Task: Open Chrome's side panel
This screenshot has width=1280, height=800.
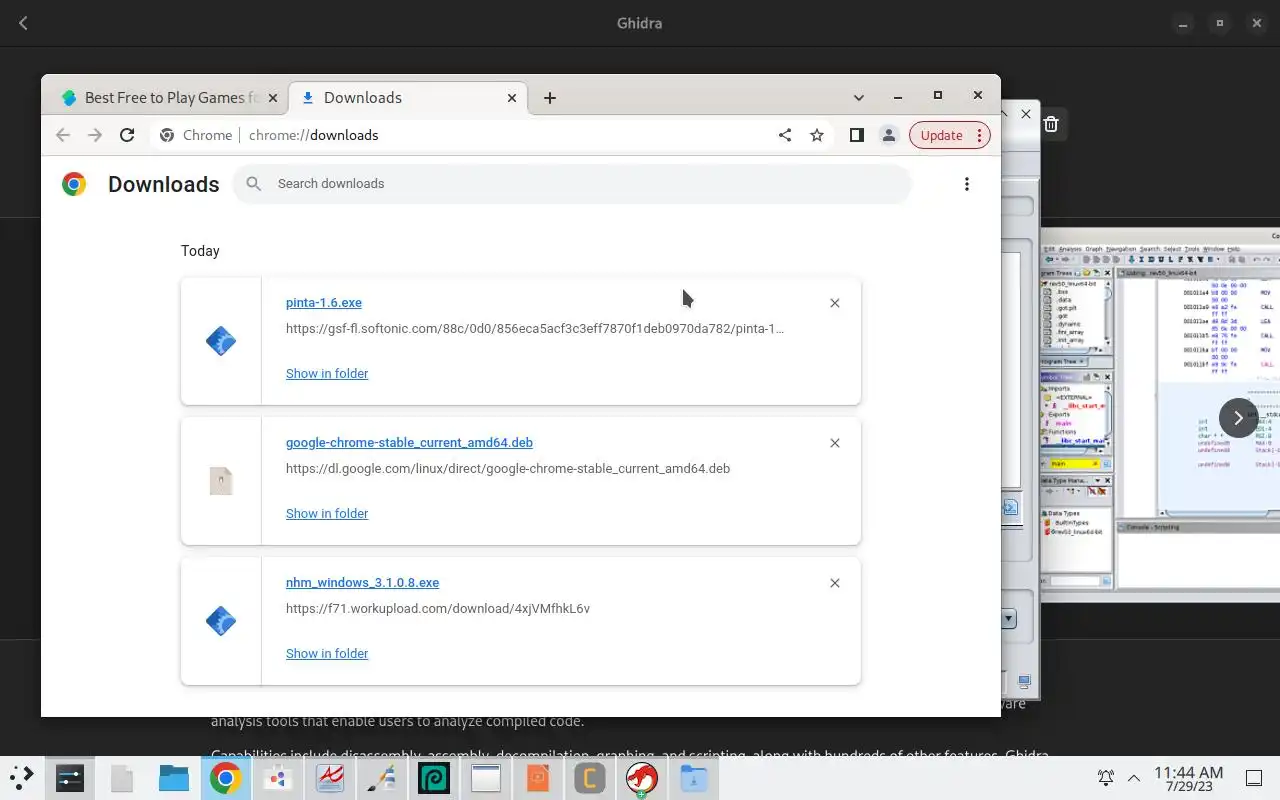Action: pyautogui.click(x=856, y=135)
